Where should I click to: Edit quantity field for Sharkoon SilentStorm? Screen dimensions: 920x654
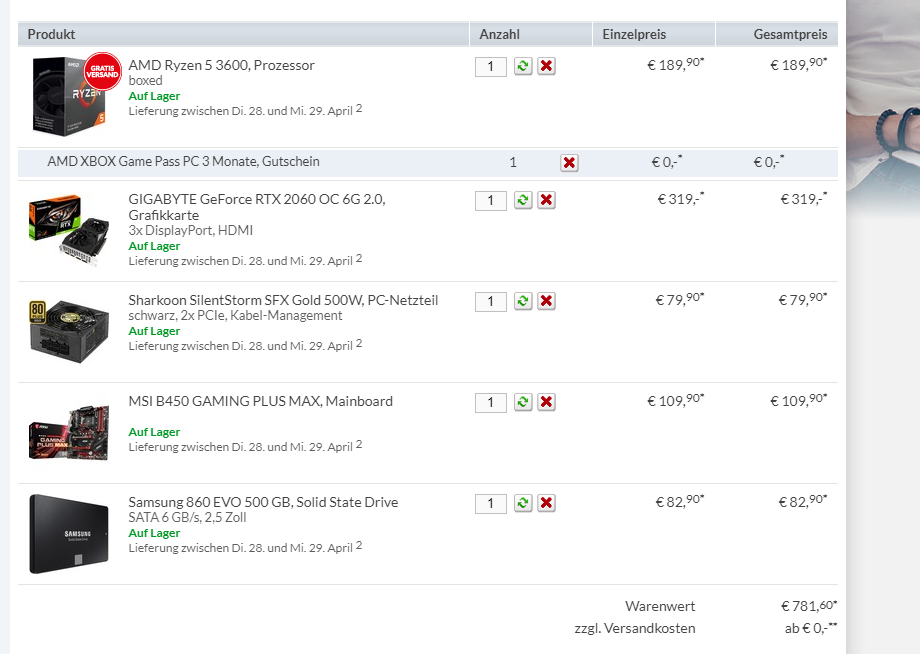pyautogui.click(x=491, y=301)
